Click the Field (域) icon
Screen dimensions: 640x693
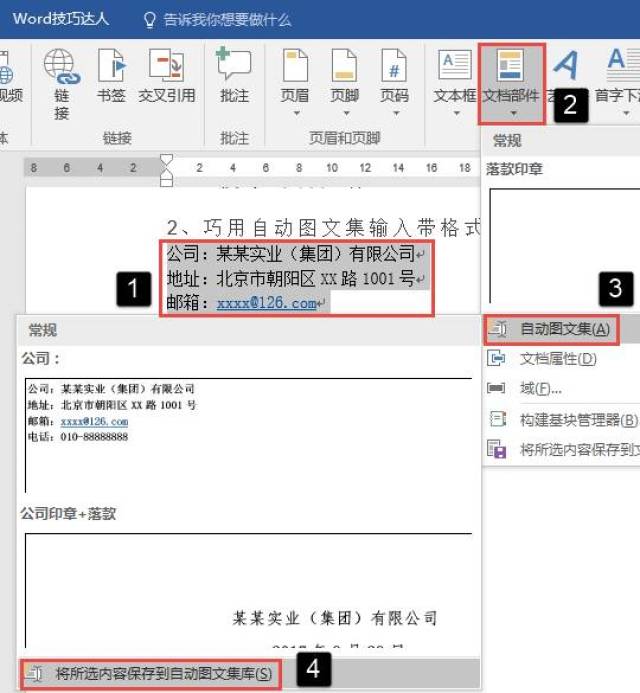coord(496,388)
